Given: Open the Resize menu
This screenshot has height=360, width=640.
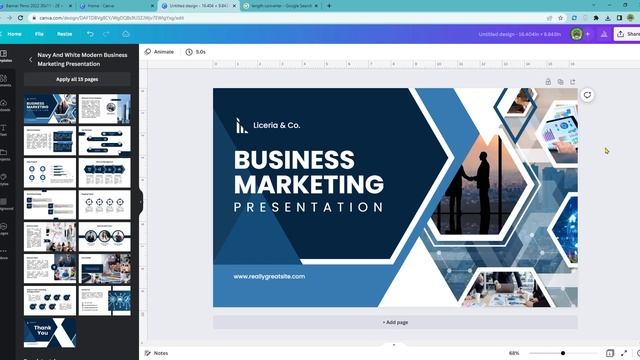Looking at the screenshot, I should [x=64, y=34].
